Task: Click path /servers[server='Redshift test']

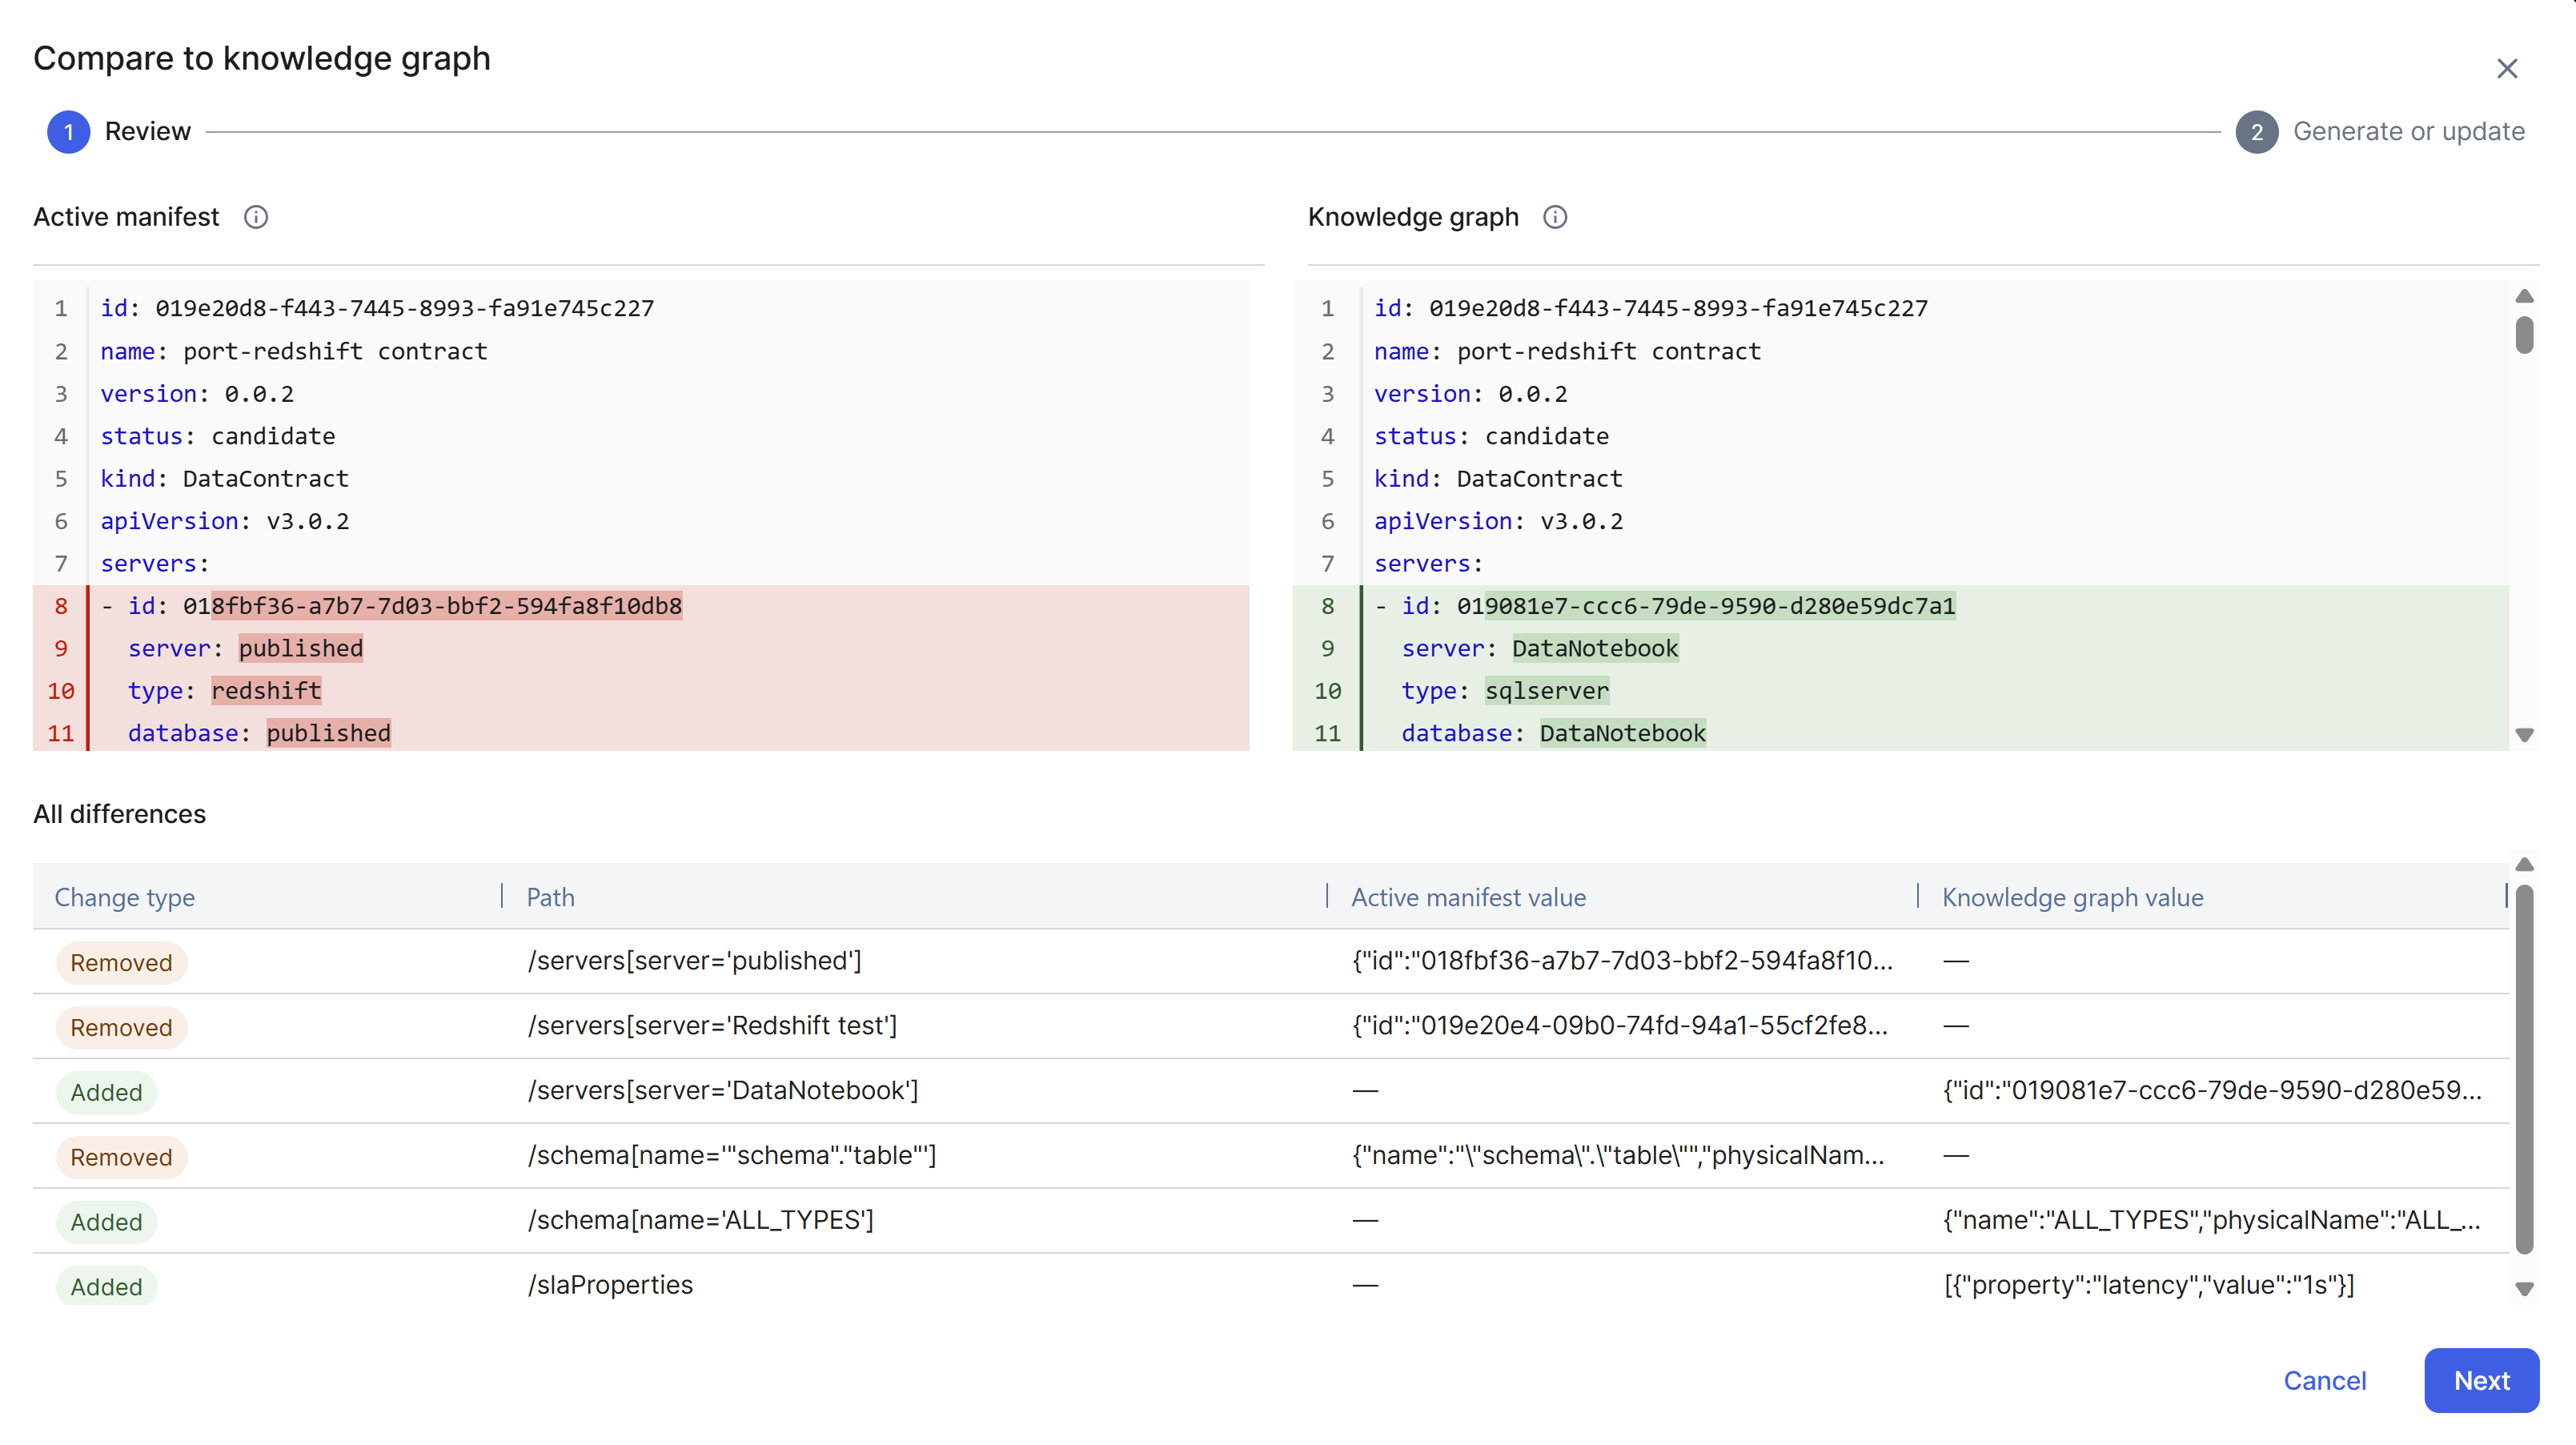Action: click(712, 1025)
